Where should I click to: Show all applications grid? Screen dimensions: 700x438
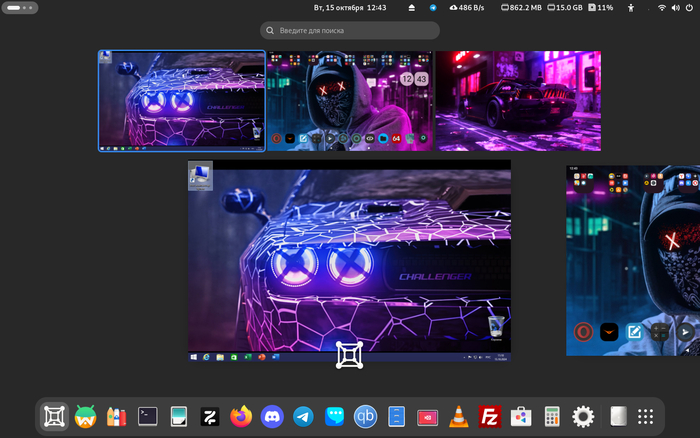tap(646, 417)
